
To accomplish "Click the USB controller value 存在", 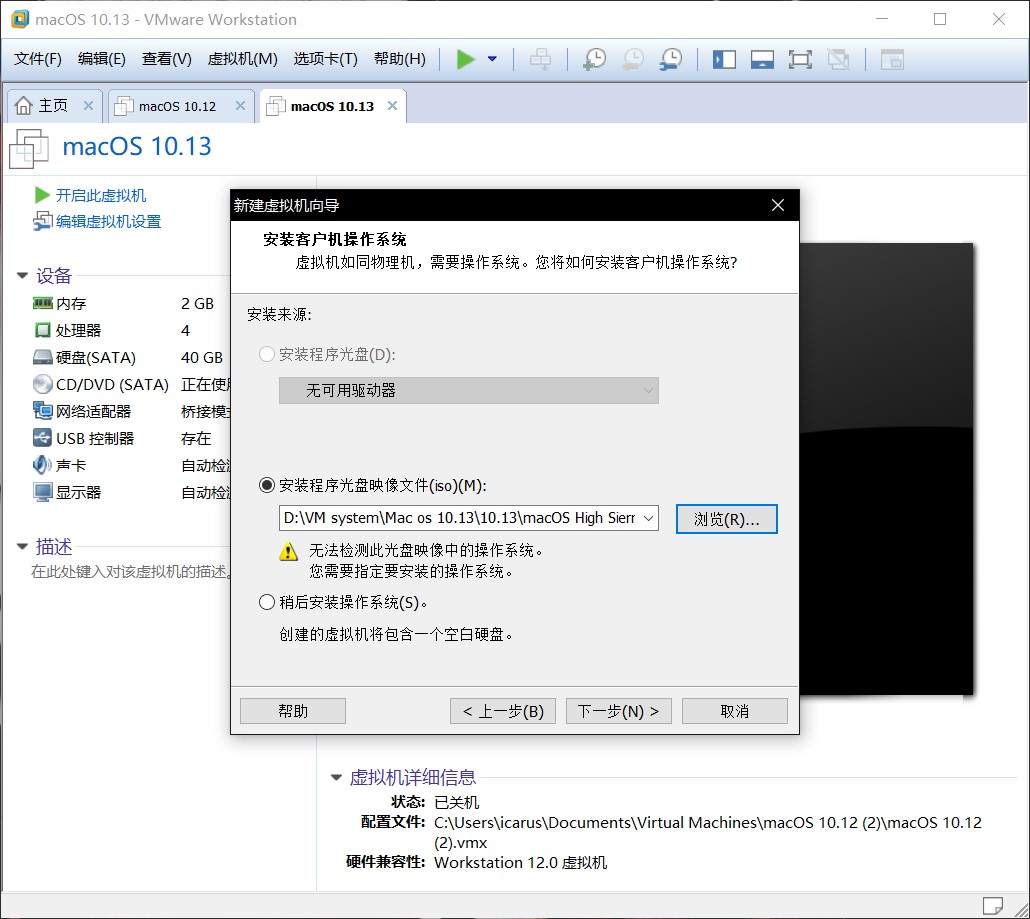I will pyautogui.click(x=196, y=438).
